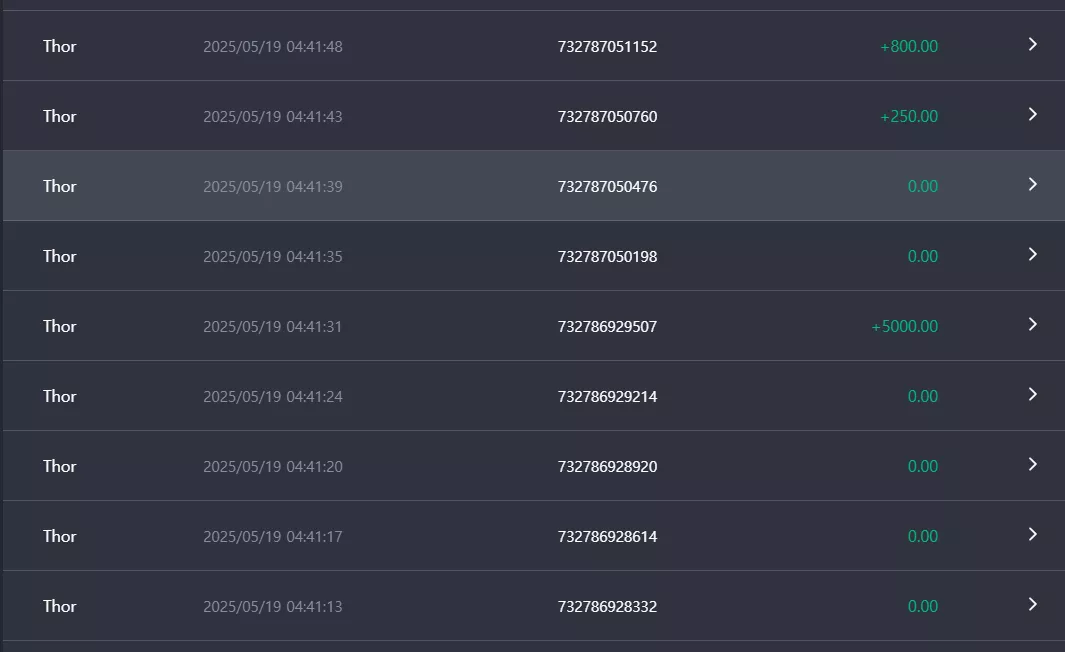Open details arrow for the +250.00 row
This screenshot has height=652, width=1065.
[x=1032, y=114]
